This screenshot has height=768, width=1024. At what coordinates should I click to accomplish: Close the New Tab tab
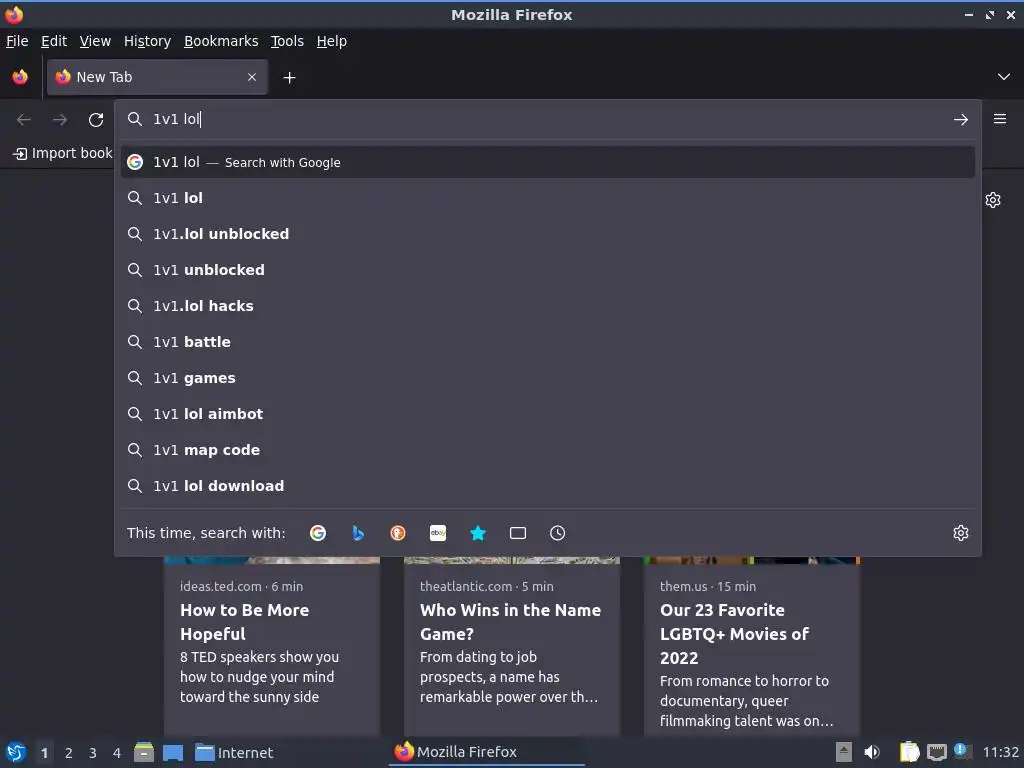[252, 77]
